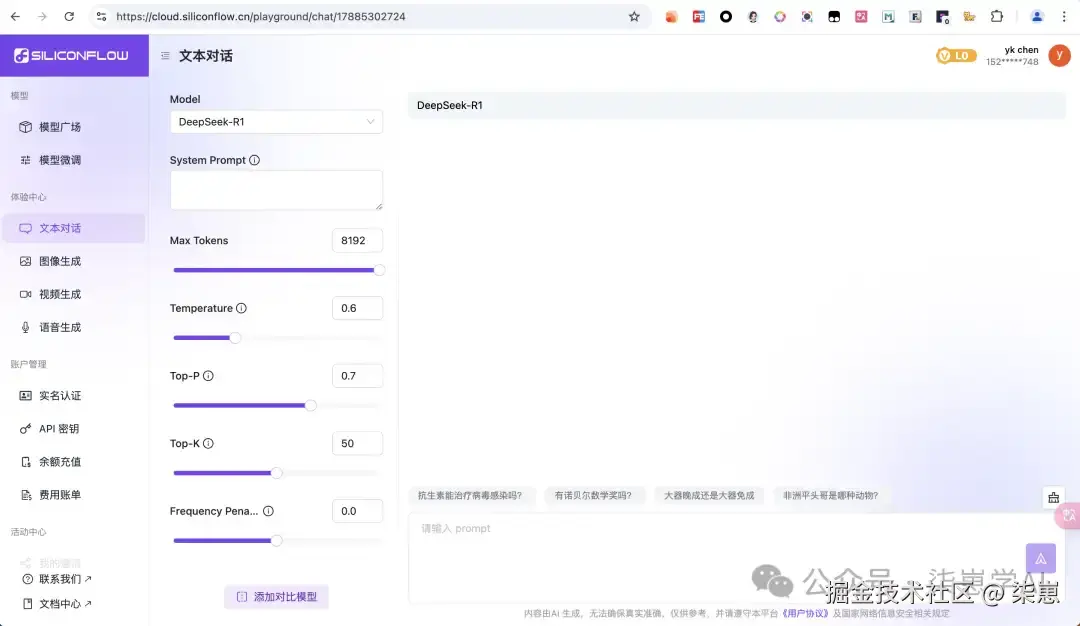The height and width of the screenshot is (626, 1080).
Task: Click the browser address bar URL
Action: click(260, 17)
